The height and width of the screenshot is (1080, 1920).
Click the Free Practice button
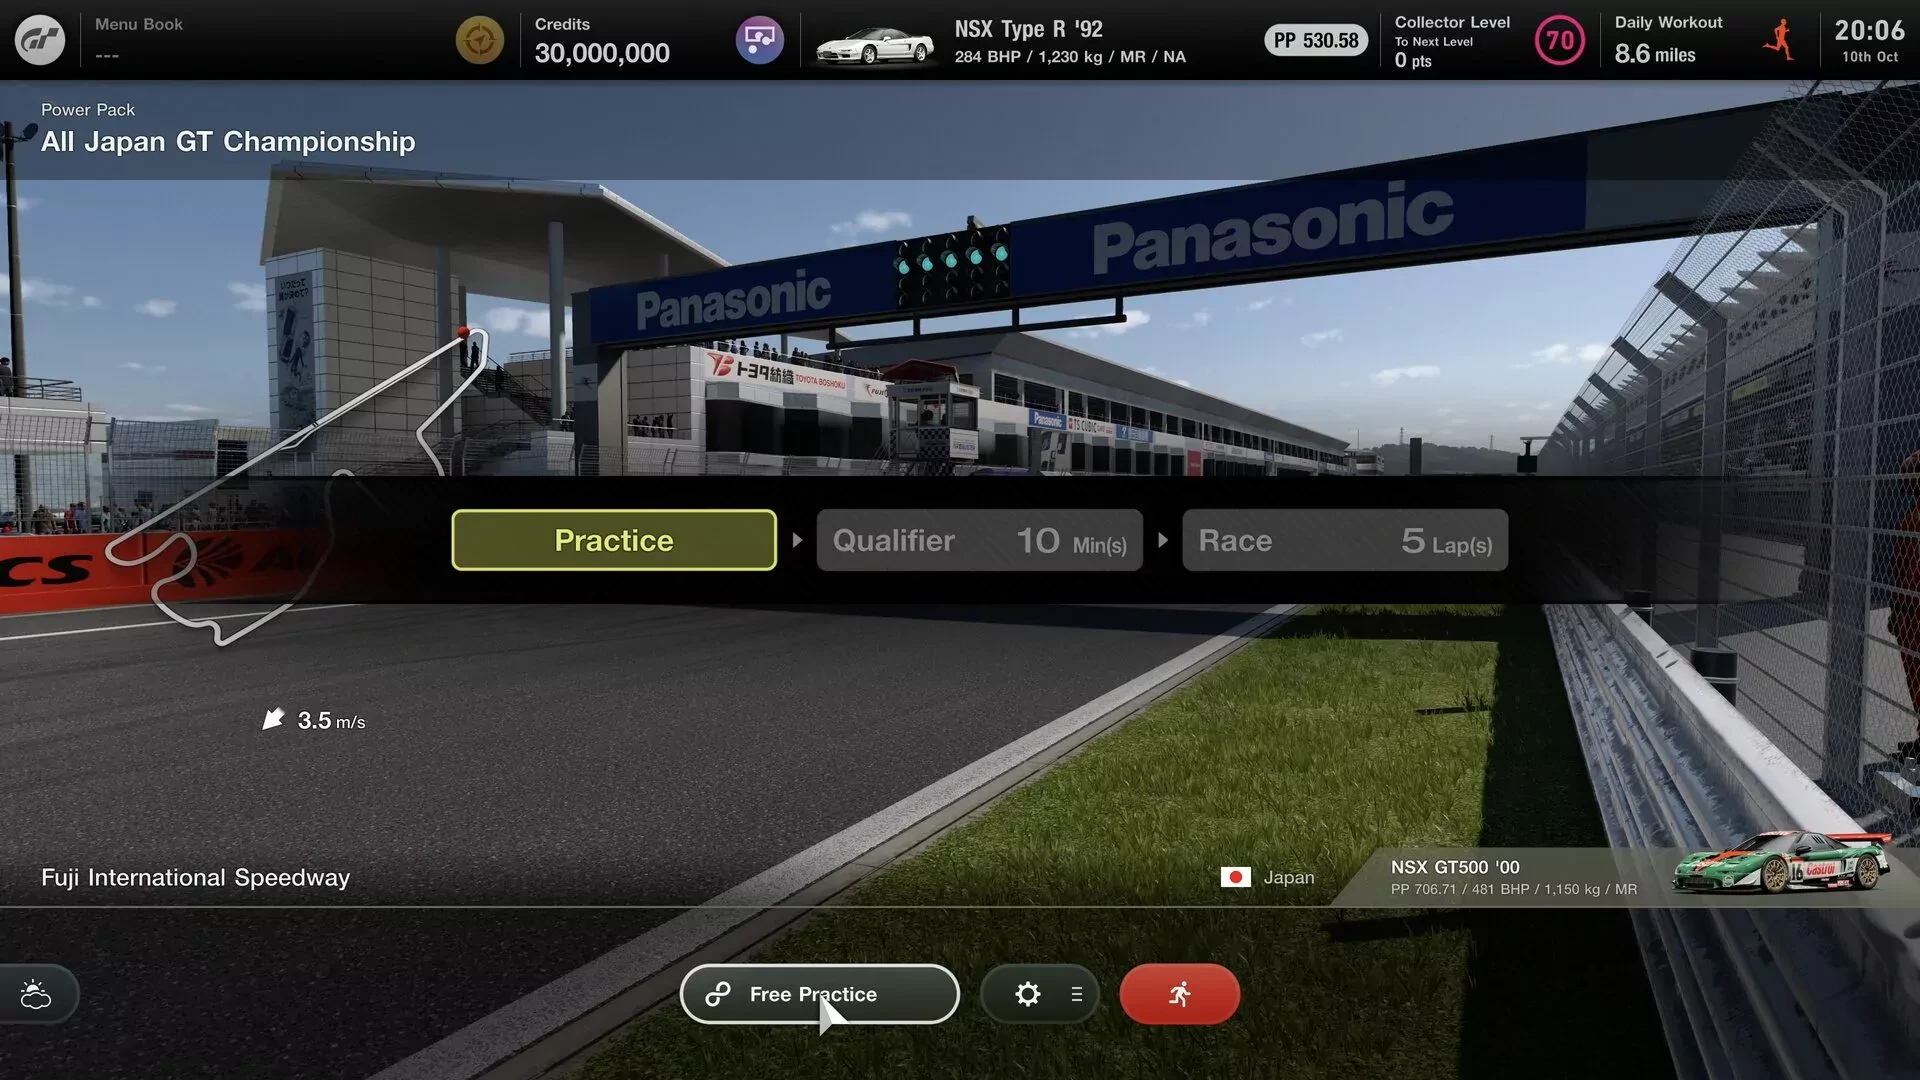pyautogui.click(x=819, y=994)
